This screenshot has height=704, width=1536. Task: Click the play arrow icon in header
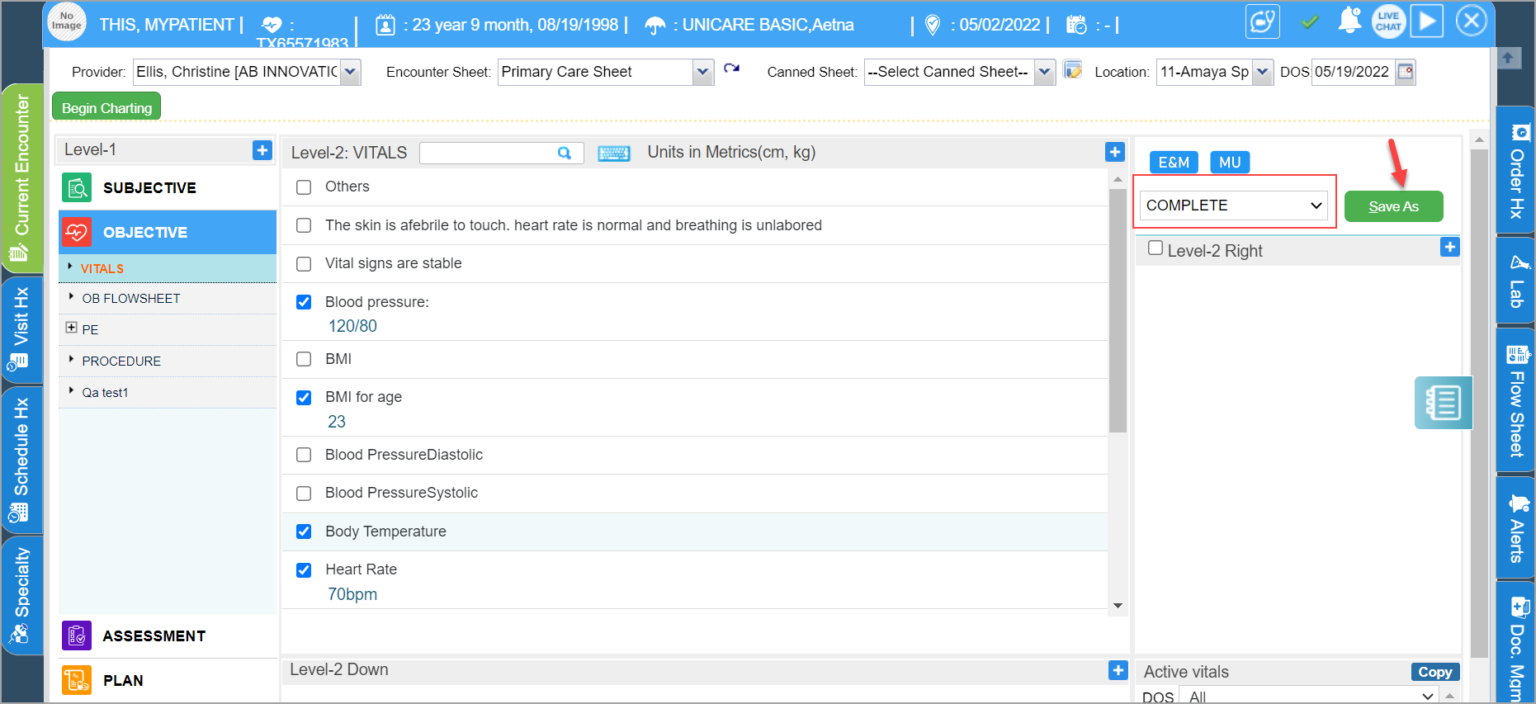point(1429,21)
